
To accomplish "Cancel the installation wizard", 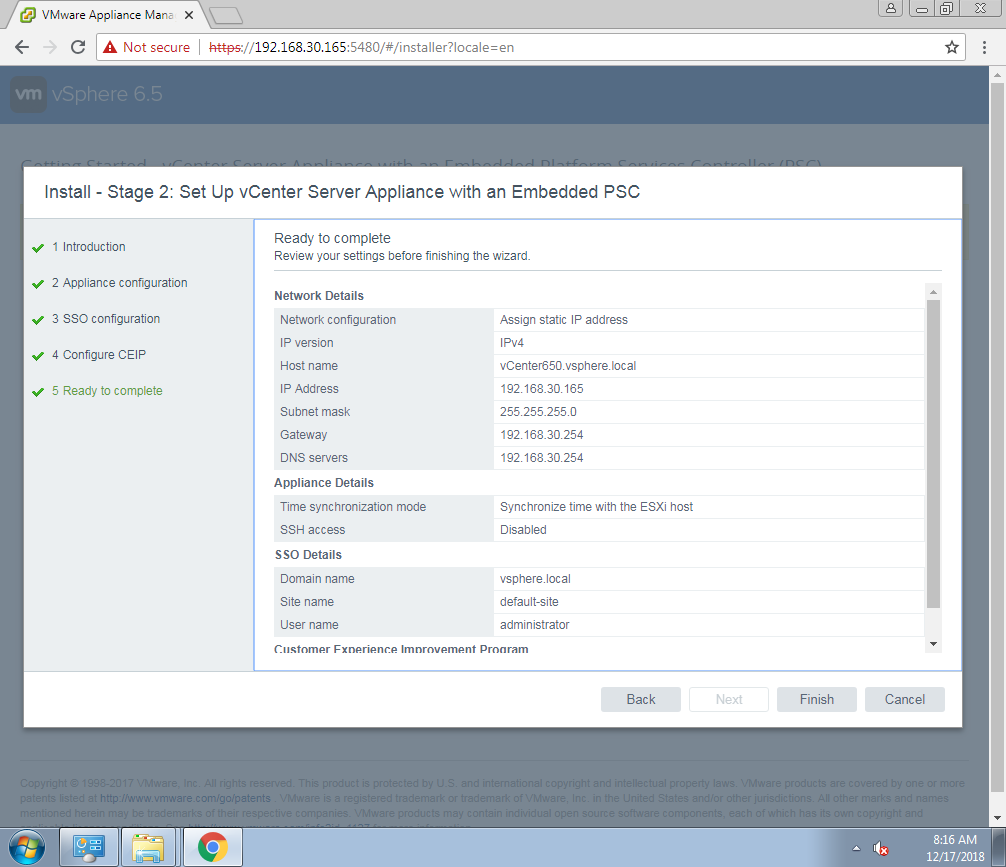I will 905,700.
